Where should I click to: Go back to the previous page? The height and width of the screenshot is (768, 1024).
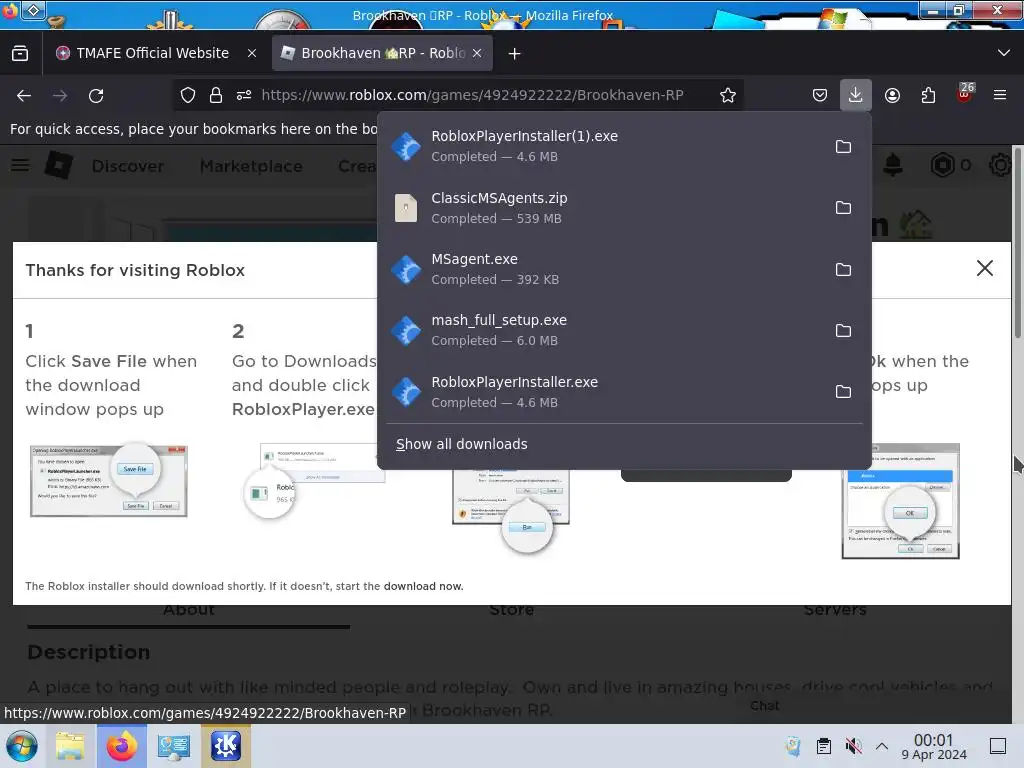[x=24, y=95]
